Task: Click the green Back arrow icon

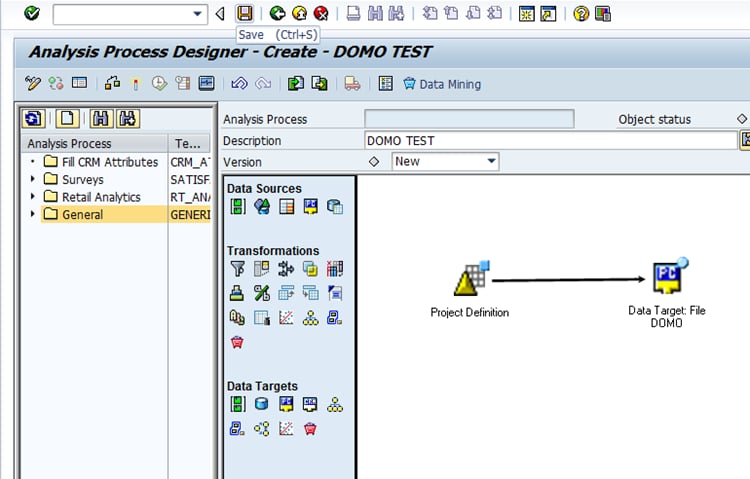Action: pos(277,13)
